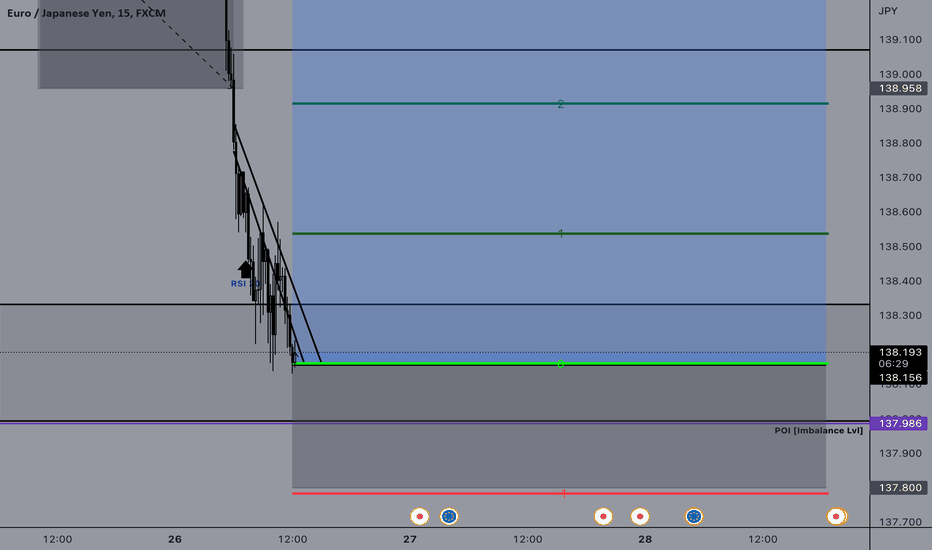
Task: Select the purple 137.986 price label
Action: pos(900,423)
